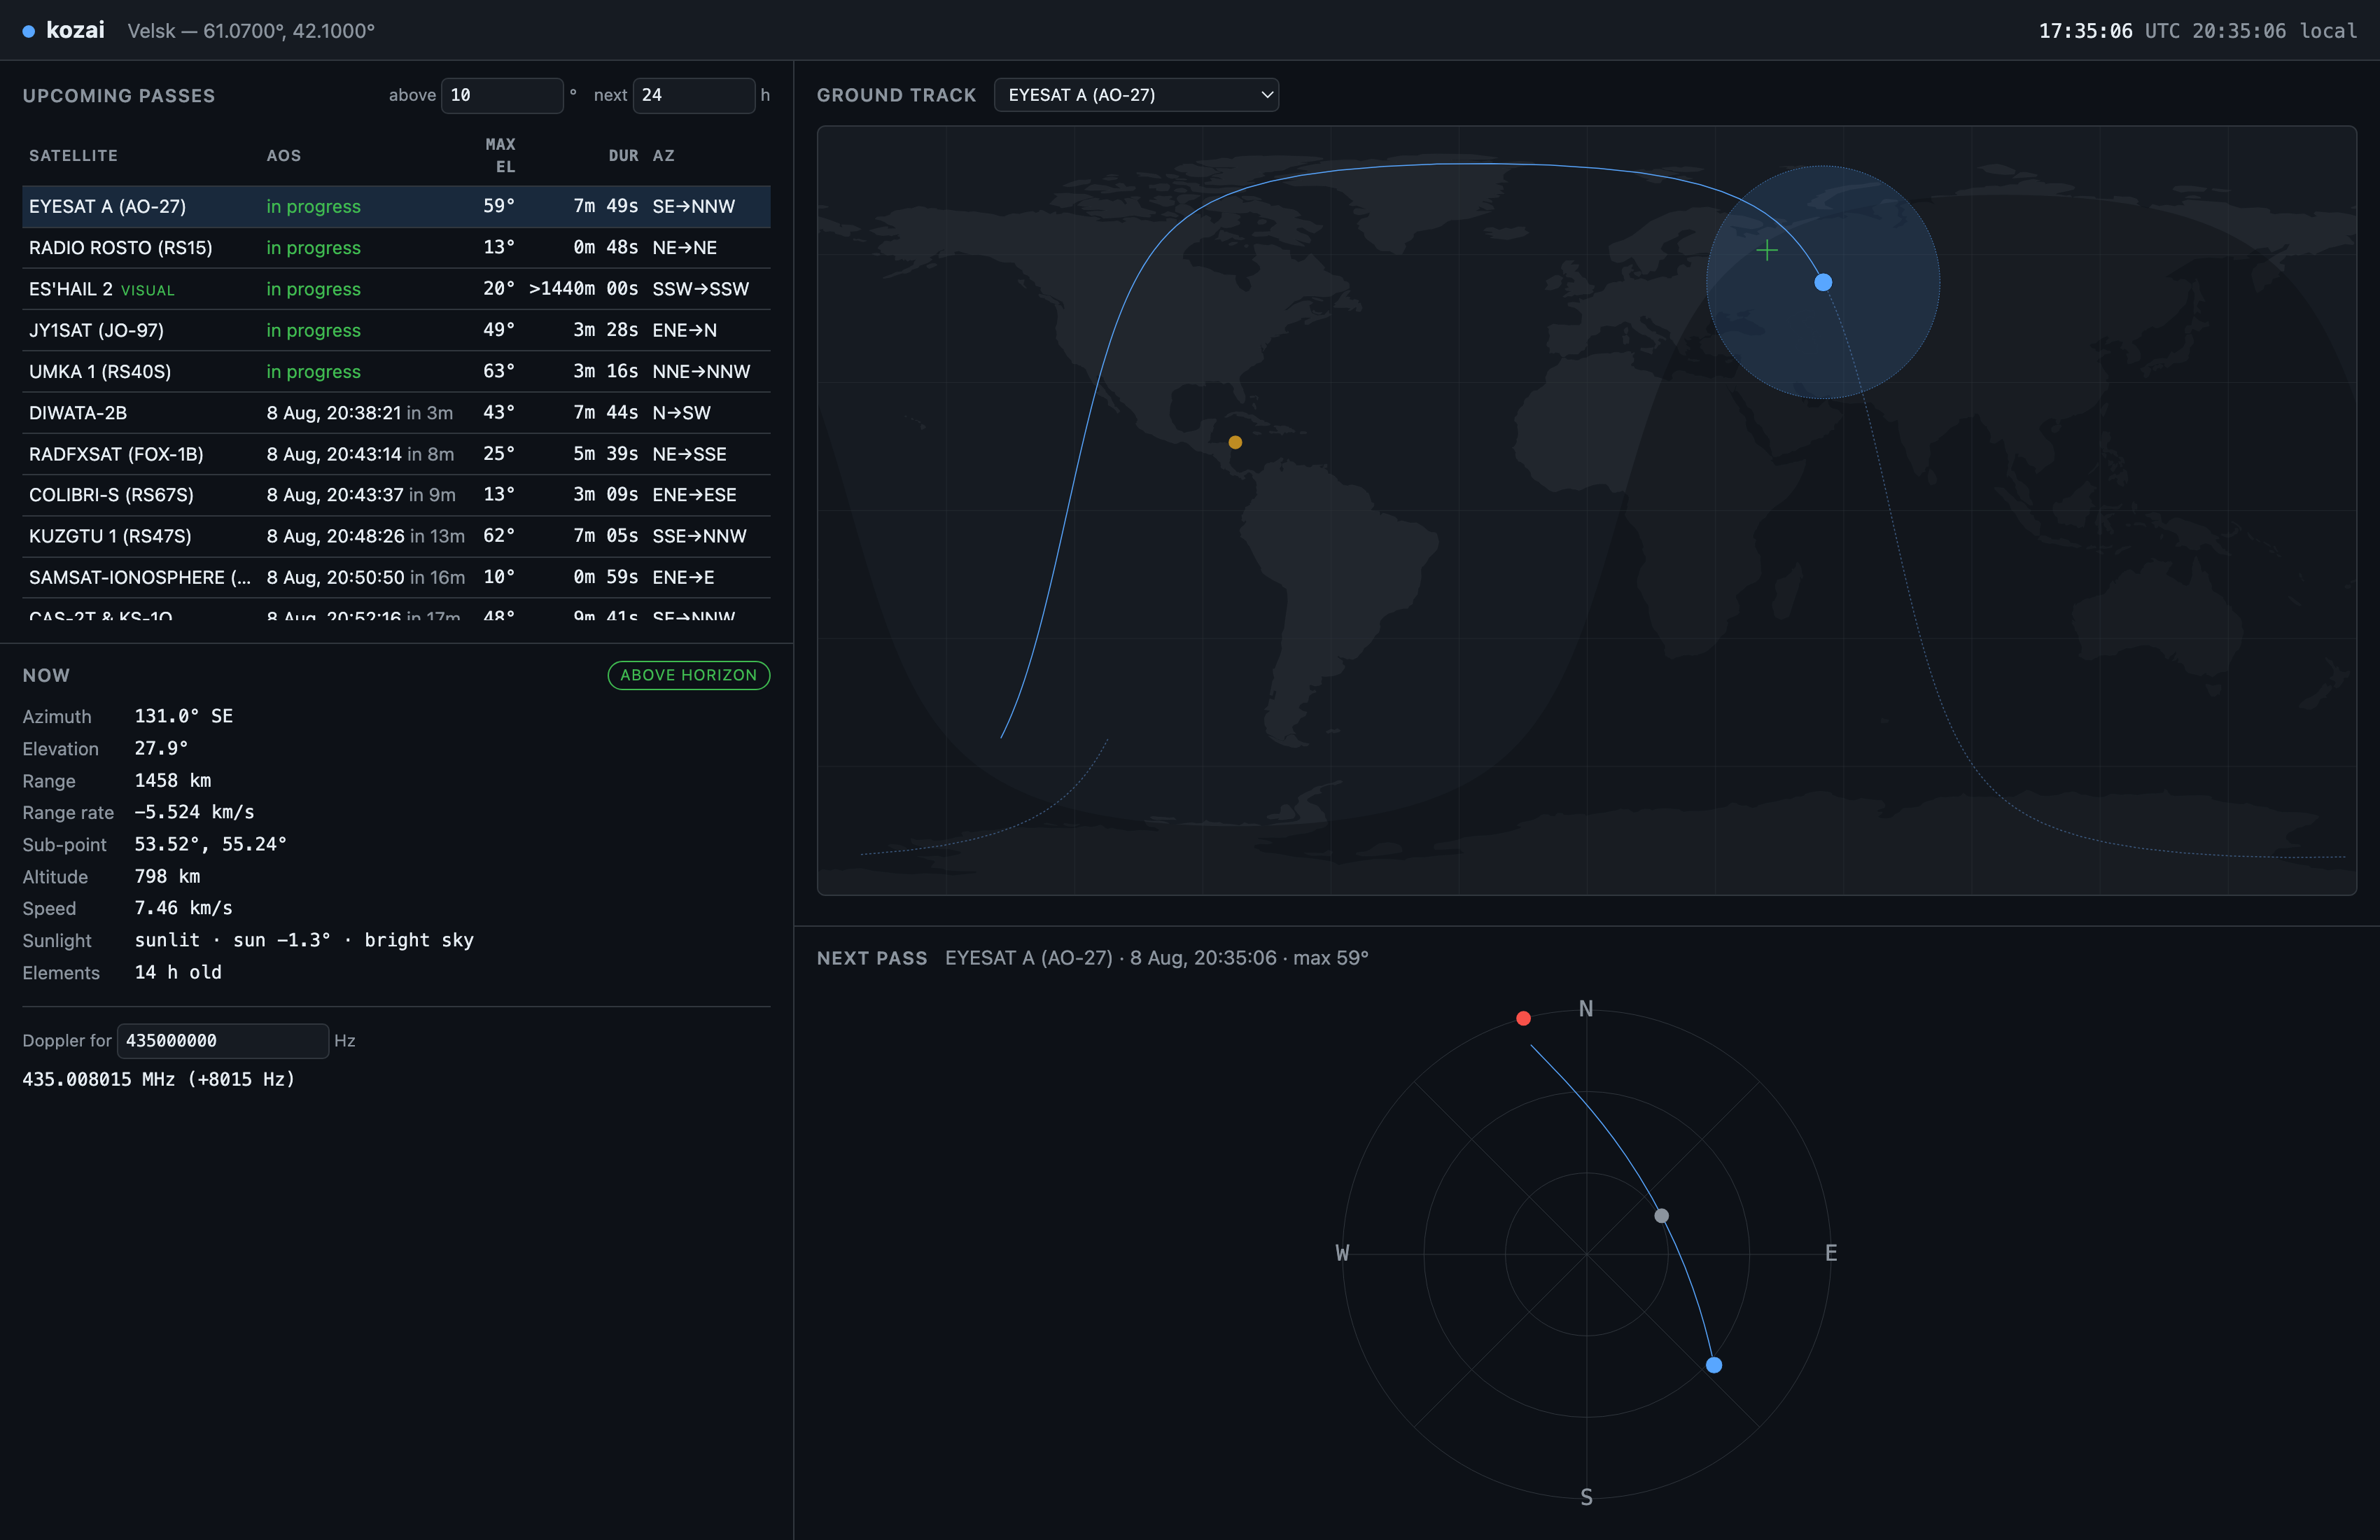This screenshot has height=1540, width=2380.
Task: Select the RADFXSAT (FOX-1B) pass row
Action: pyautogui.click(x=396, y=454)
